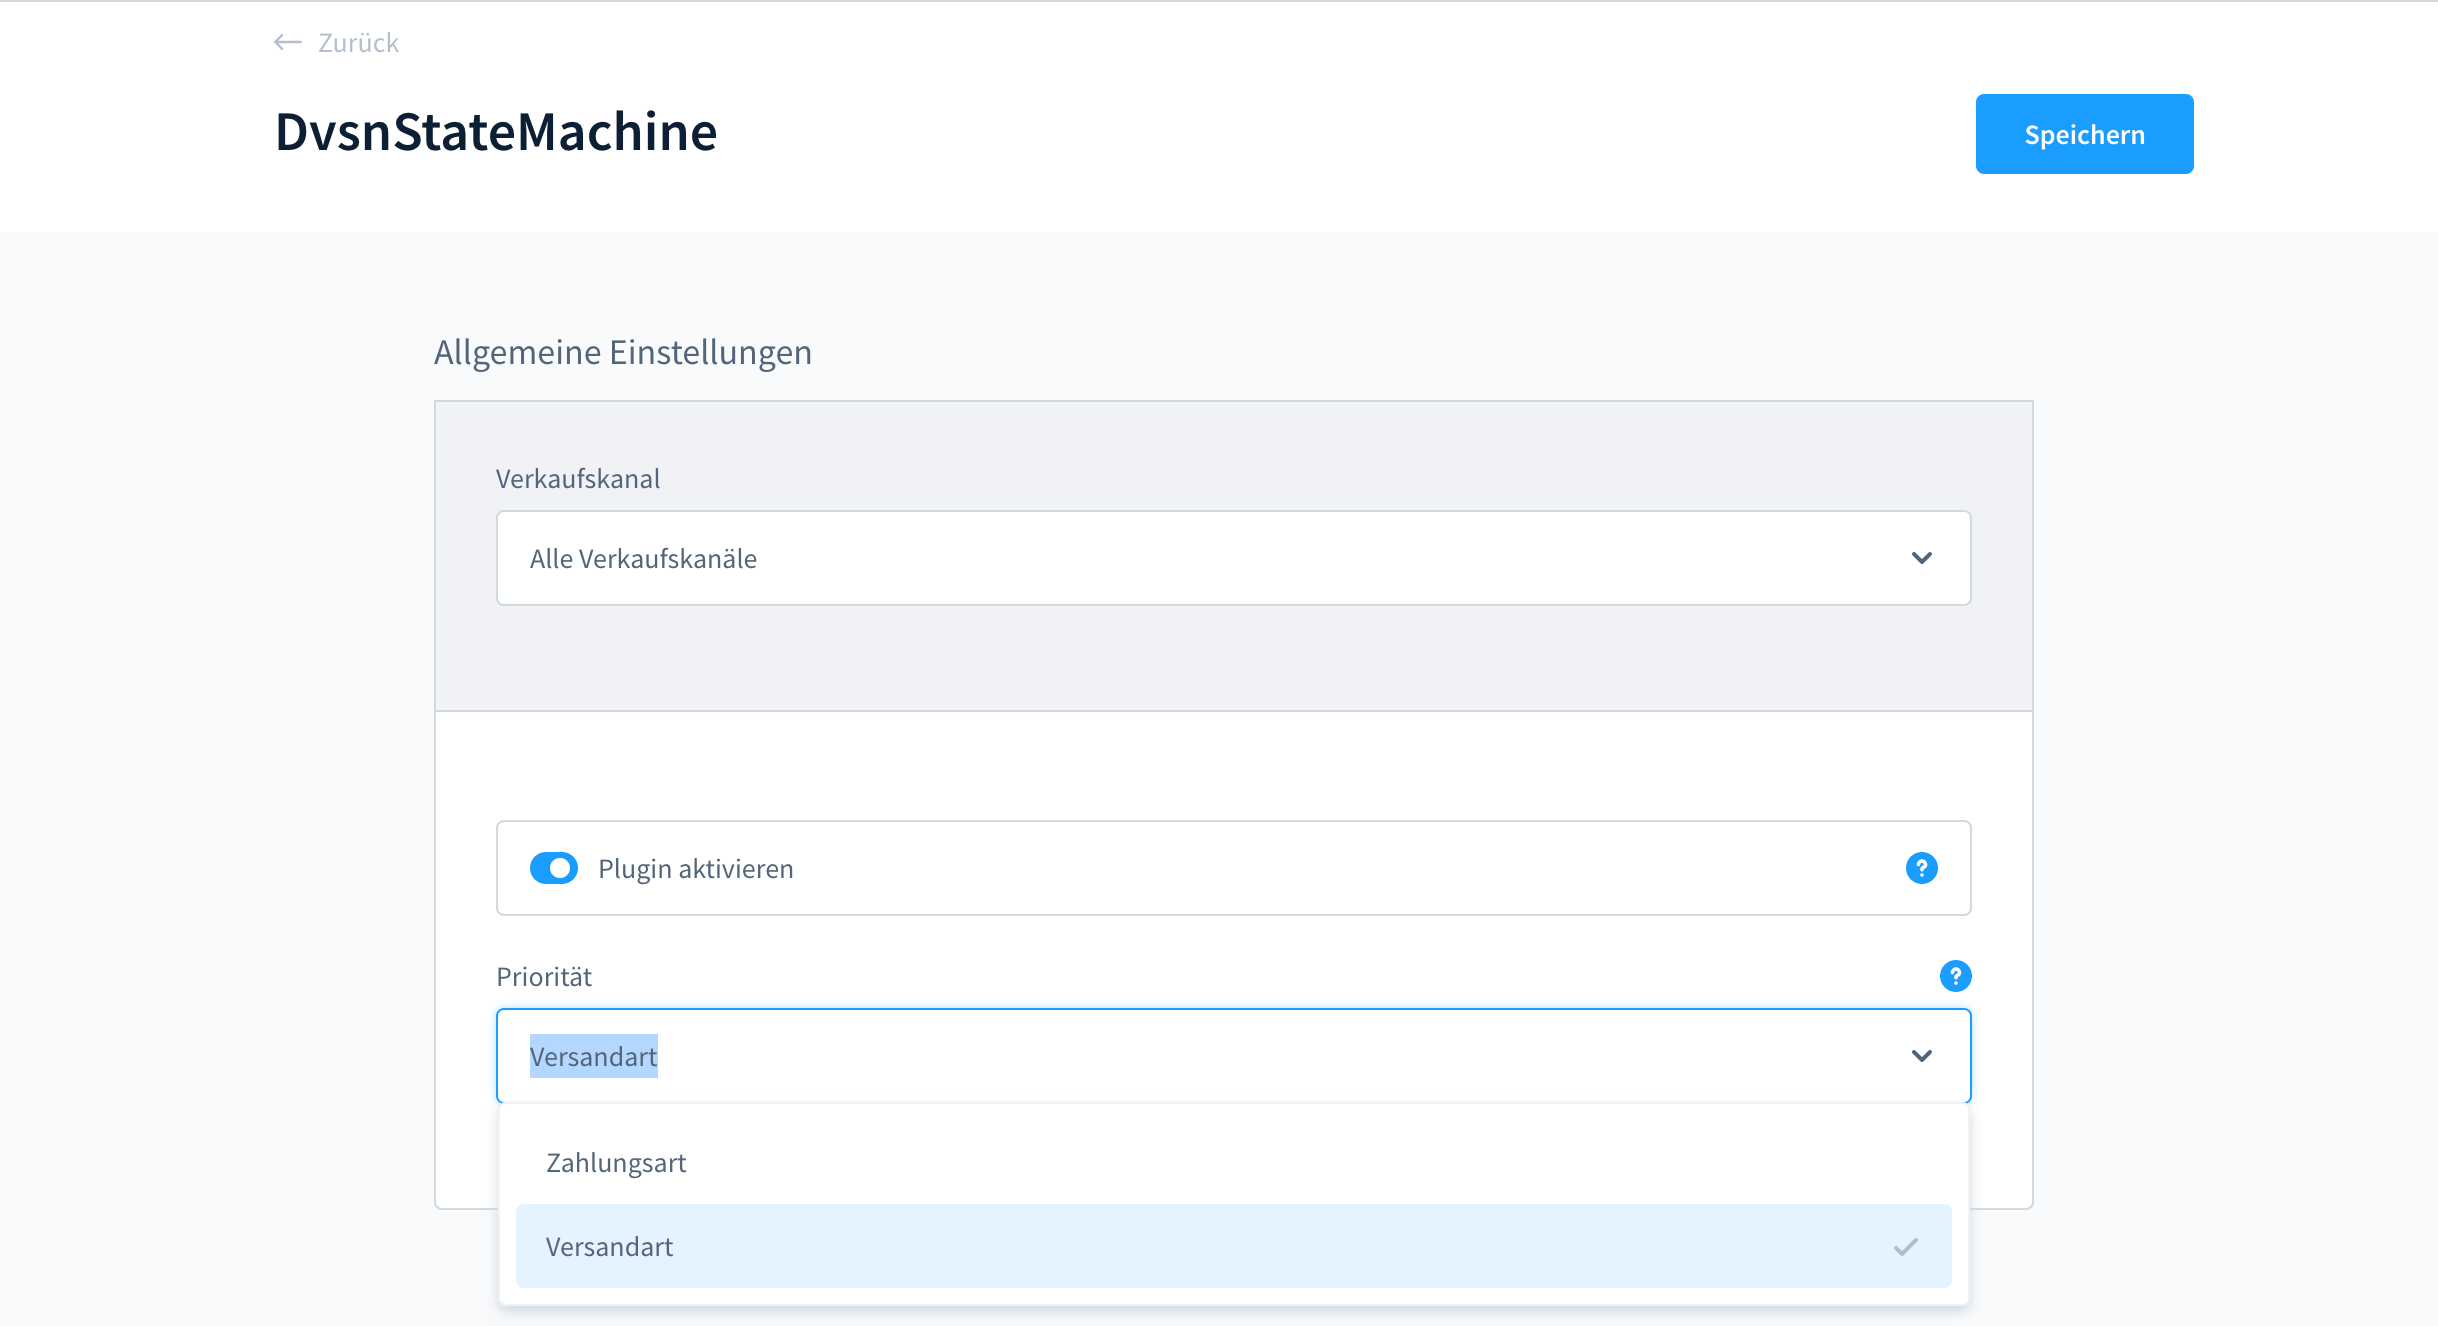Click the Plugin aktivieren label text
This screenshot has height=1326, width=2438.
(x=696, y=869)
